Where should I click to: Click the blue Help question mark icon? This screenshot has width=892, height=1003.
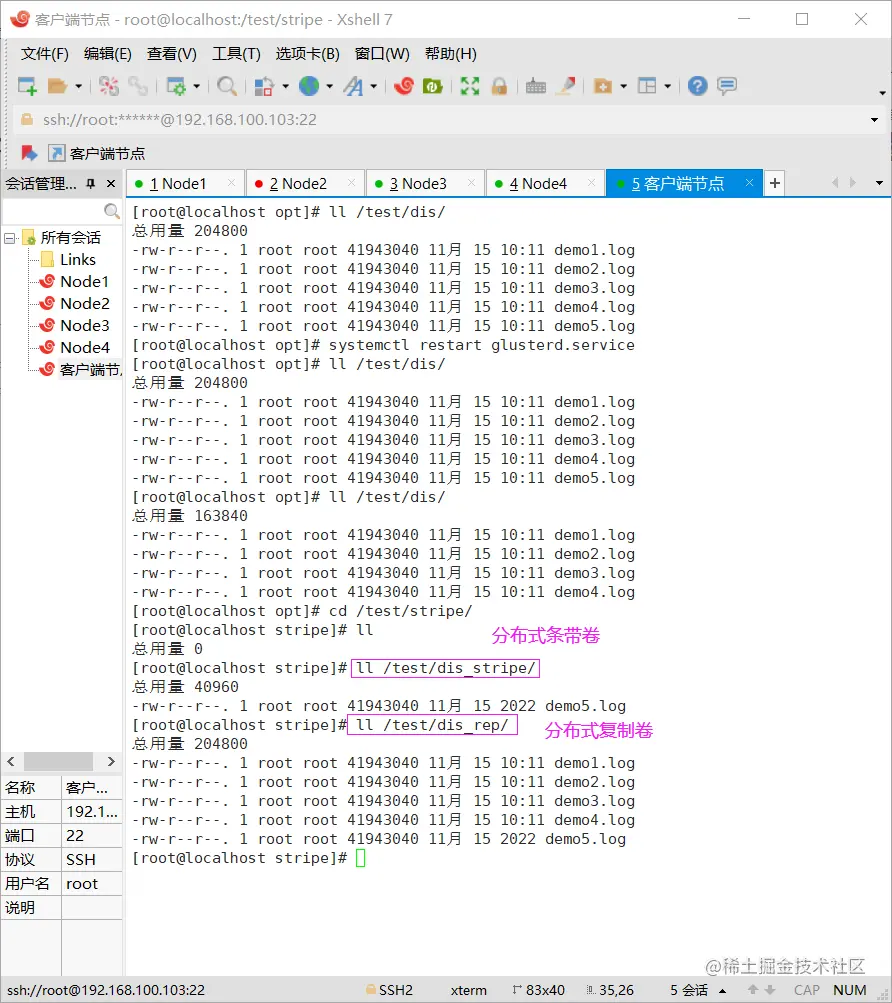697,86
